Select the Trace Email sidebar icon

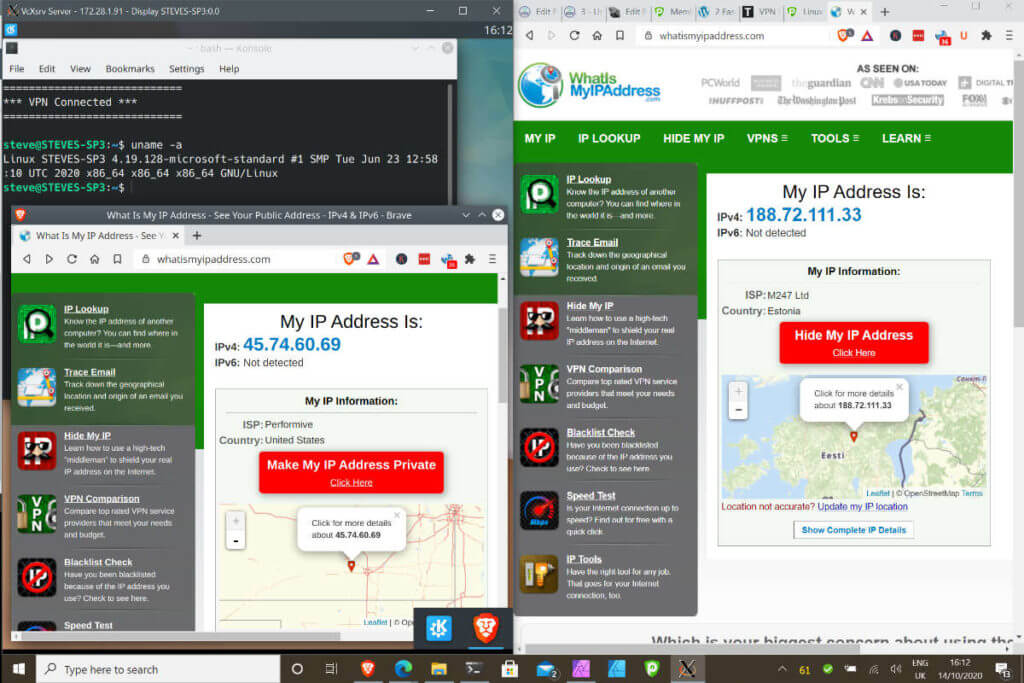[540, 257]
